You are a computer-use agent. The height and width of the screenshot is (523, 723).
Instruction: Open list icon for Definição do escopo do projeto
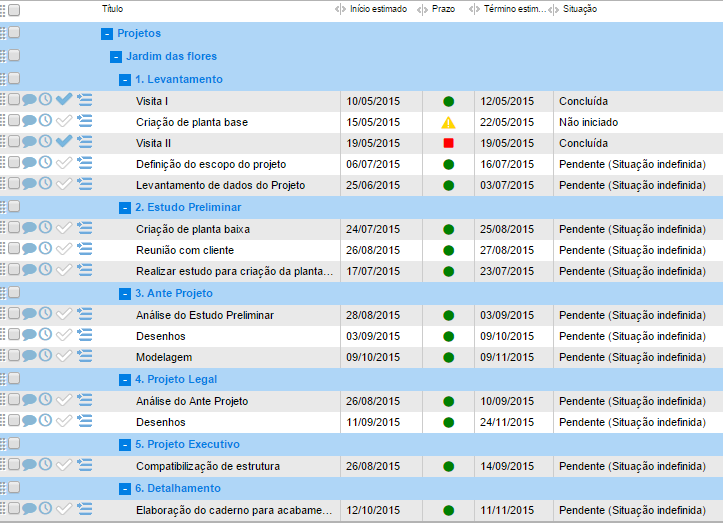tap(84, 163)
